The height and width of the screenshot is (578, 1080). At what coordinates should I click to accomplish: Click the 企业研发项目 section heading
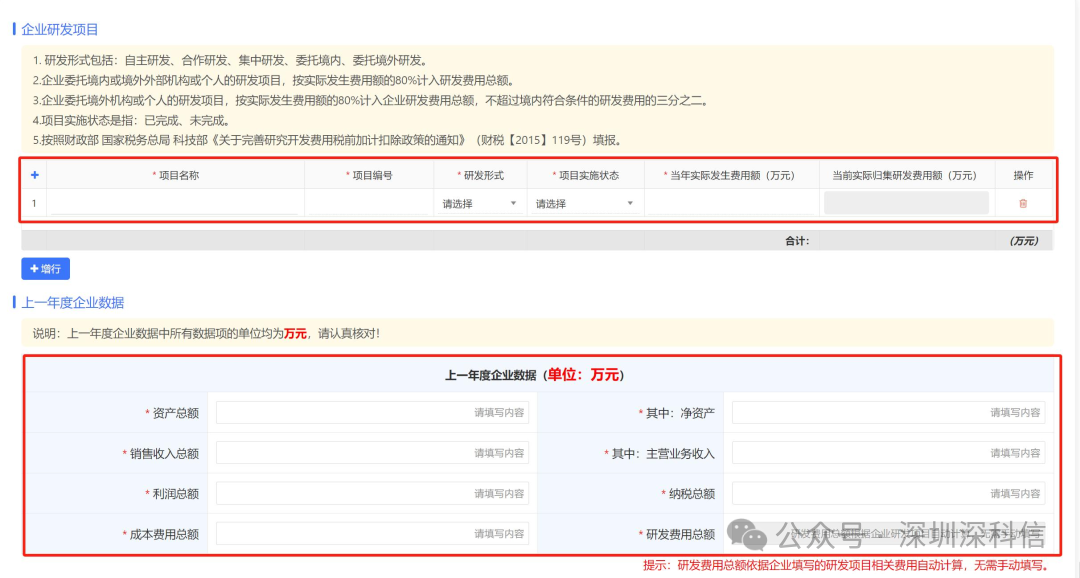tap(59, 29)
